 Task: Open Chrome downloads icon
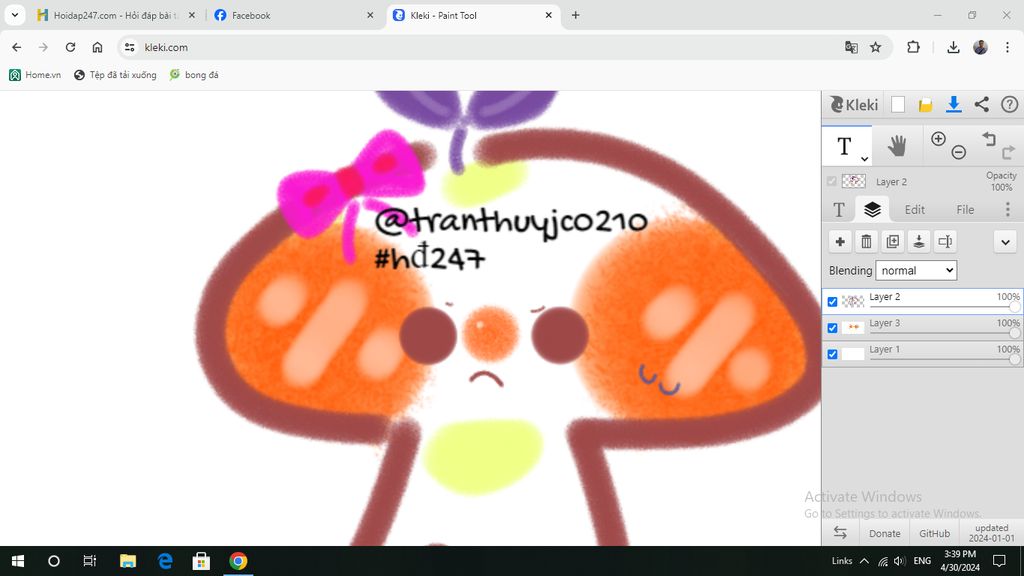[953, 47]
